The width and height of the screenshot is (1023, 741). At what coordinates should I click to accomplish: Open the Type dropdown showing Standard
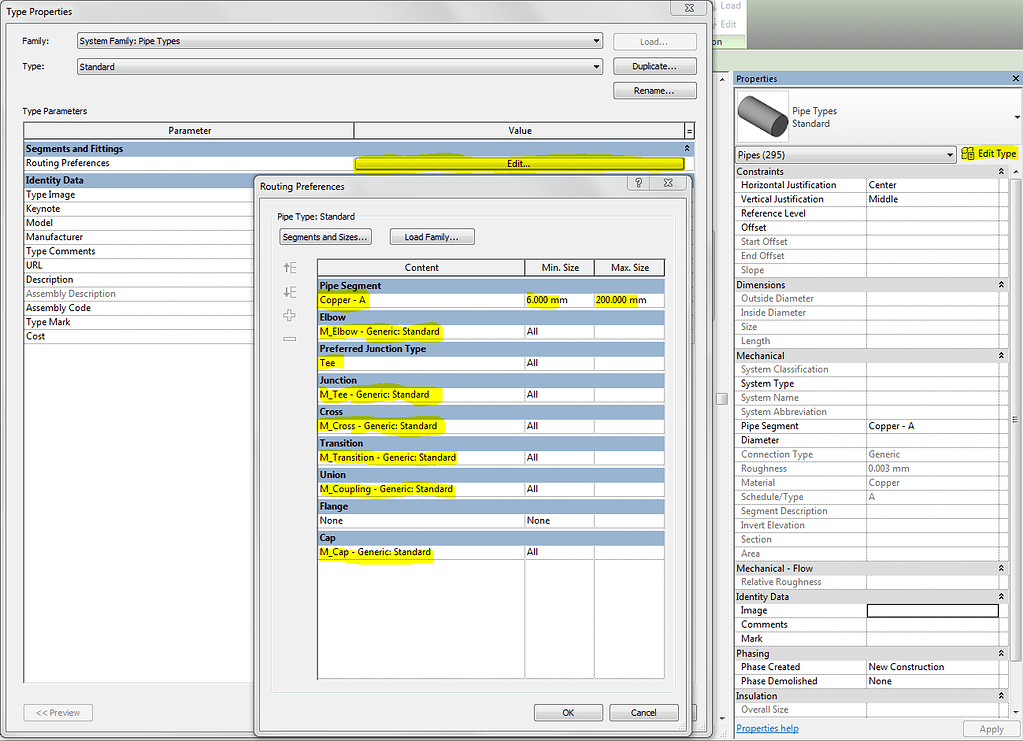point(596,67)
